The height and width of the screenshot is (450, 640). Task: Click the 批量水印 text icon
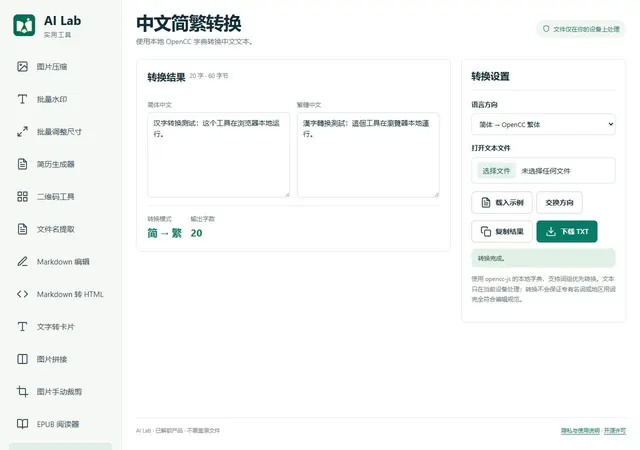[22, 99]
